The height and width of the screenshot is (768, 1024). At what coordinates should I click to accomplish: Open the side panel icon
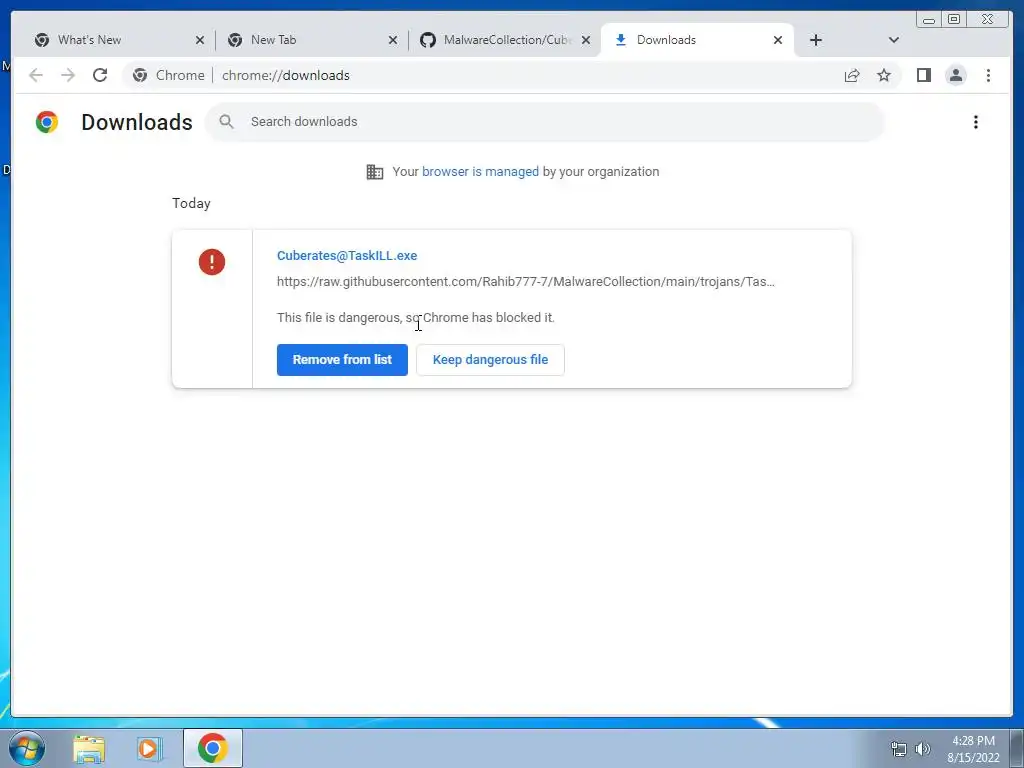tap(923, 76)
